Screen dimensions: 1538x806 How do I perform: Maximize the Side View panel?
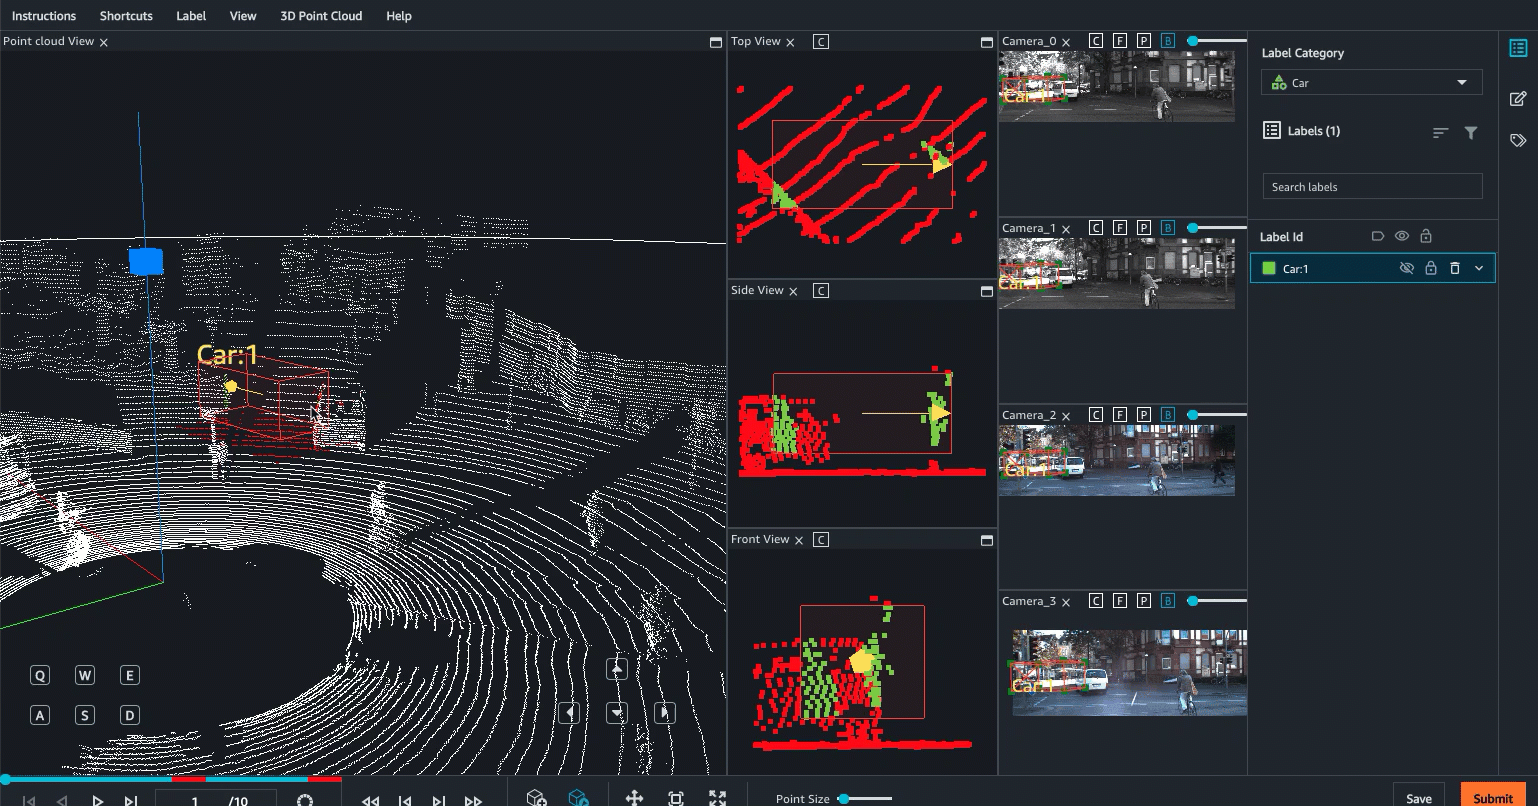click(987, 291)
